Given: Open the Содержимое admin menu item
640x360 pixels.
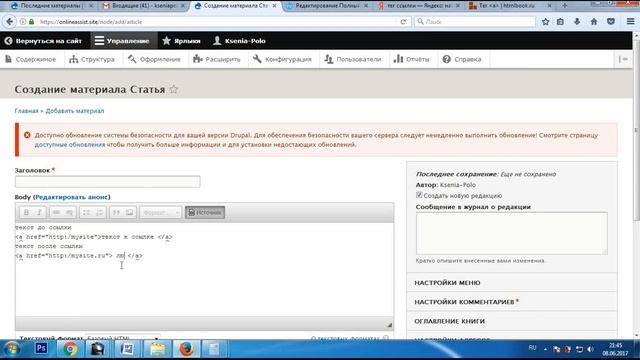Looking at the screenshot, I should [x=31, y=59].
